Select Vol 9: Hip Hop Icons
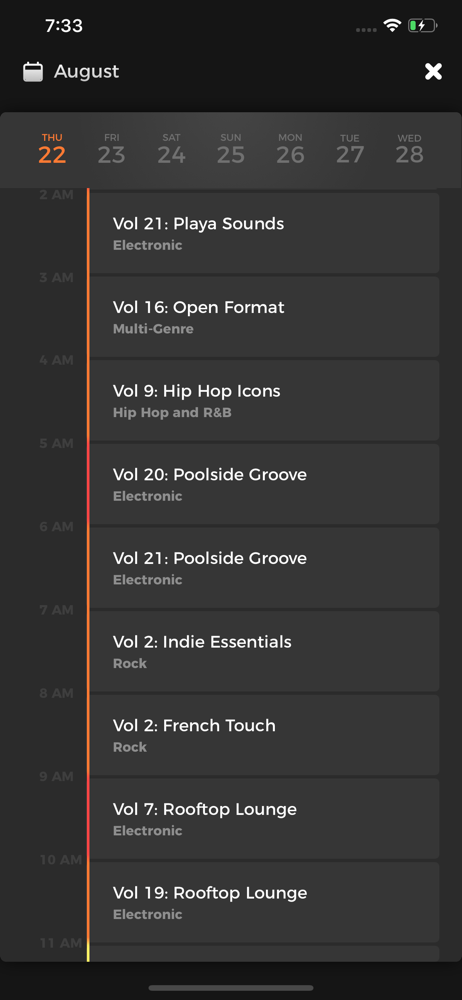This screenshot has height=1000, width=462. point(264,401)
